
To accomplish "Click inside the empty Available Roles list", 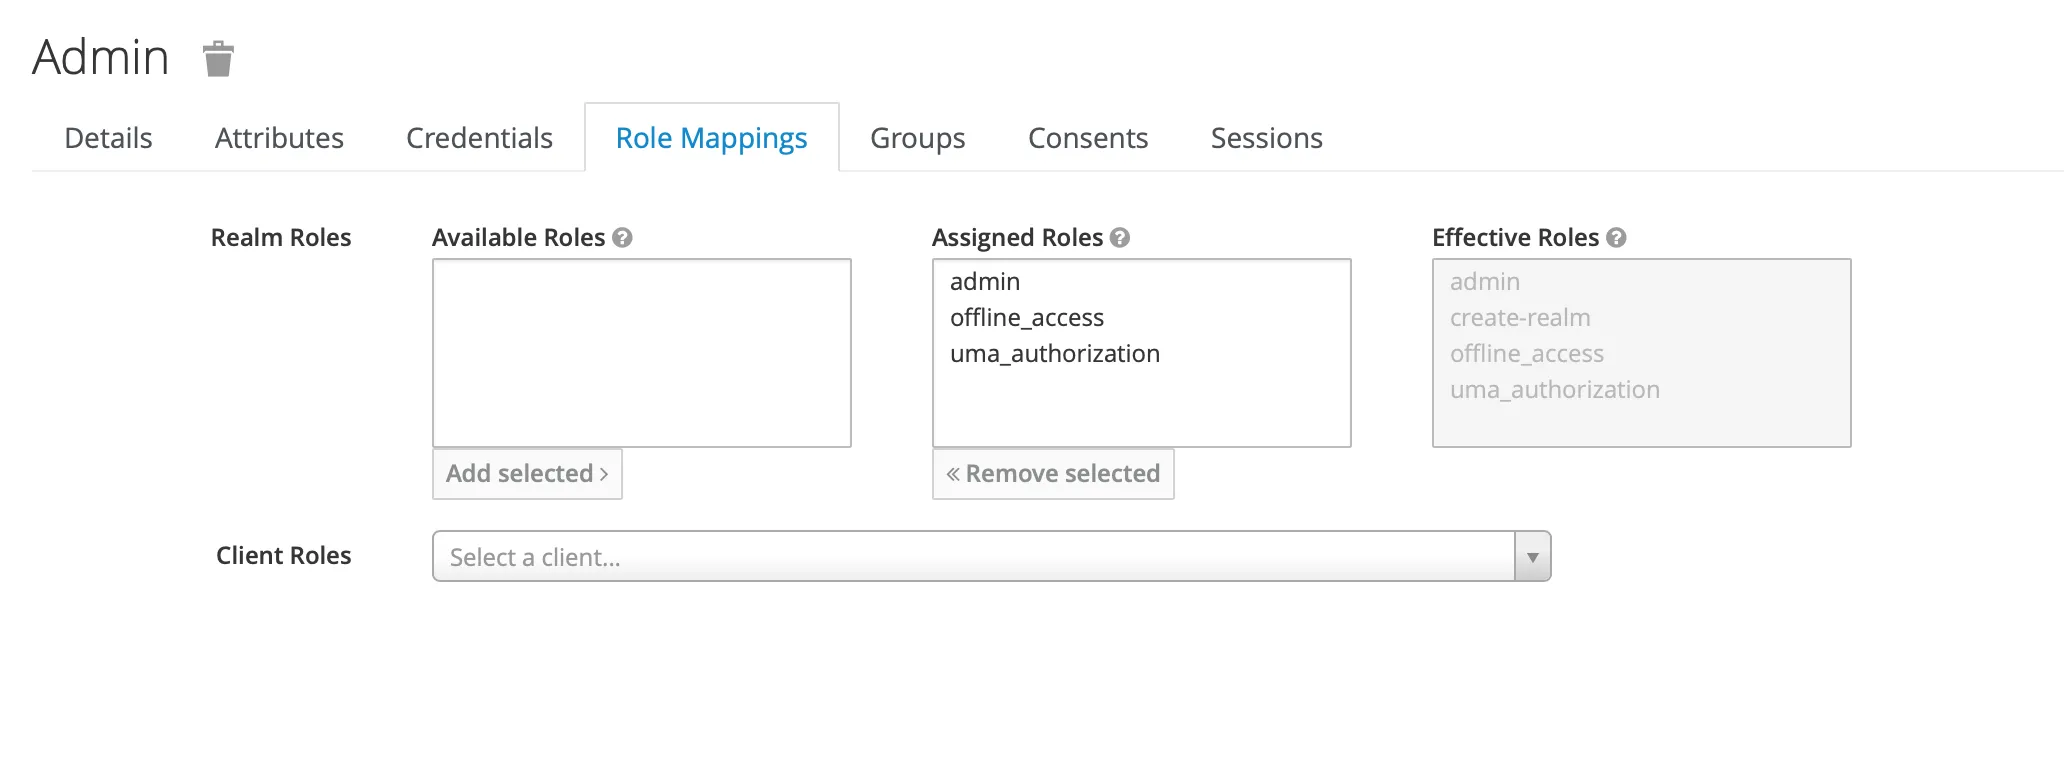I will 641,352.
